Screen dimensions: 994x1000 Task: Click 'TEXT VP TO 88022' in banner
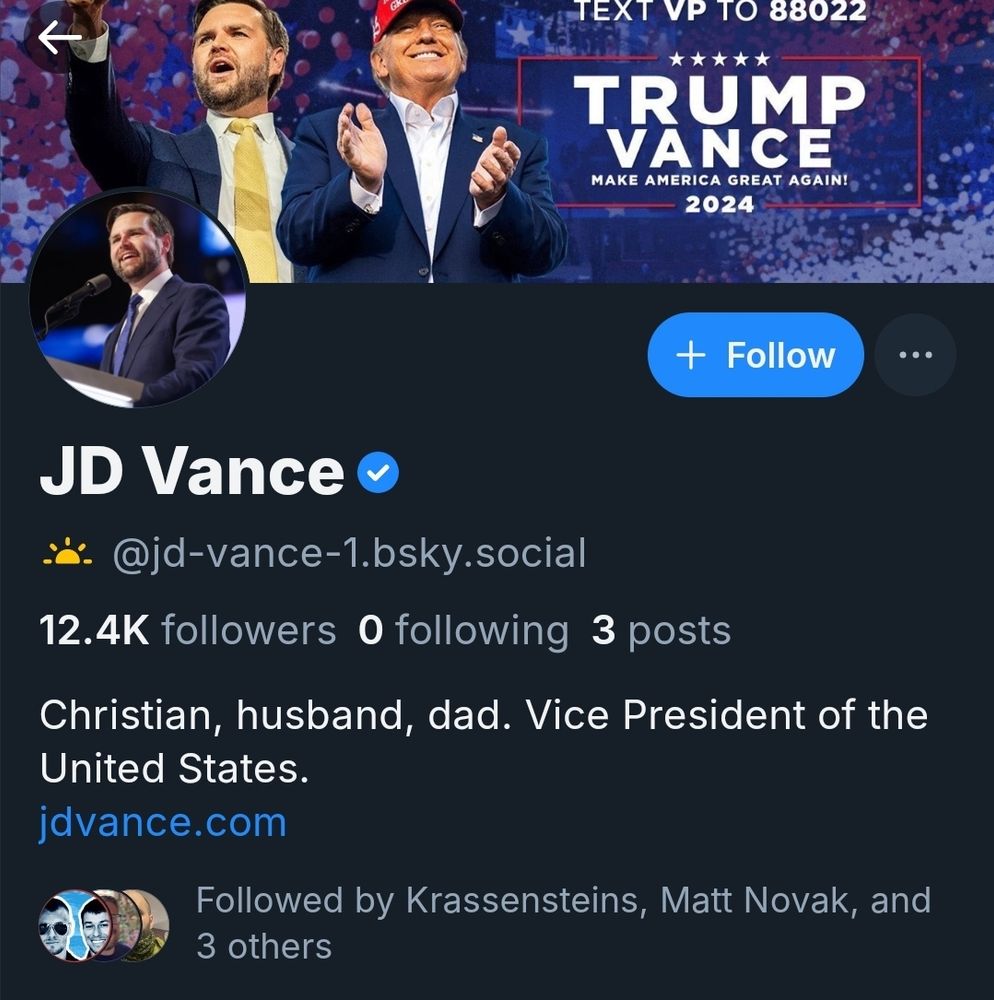click(720, 12)
